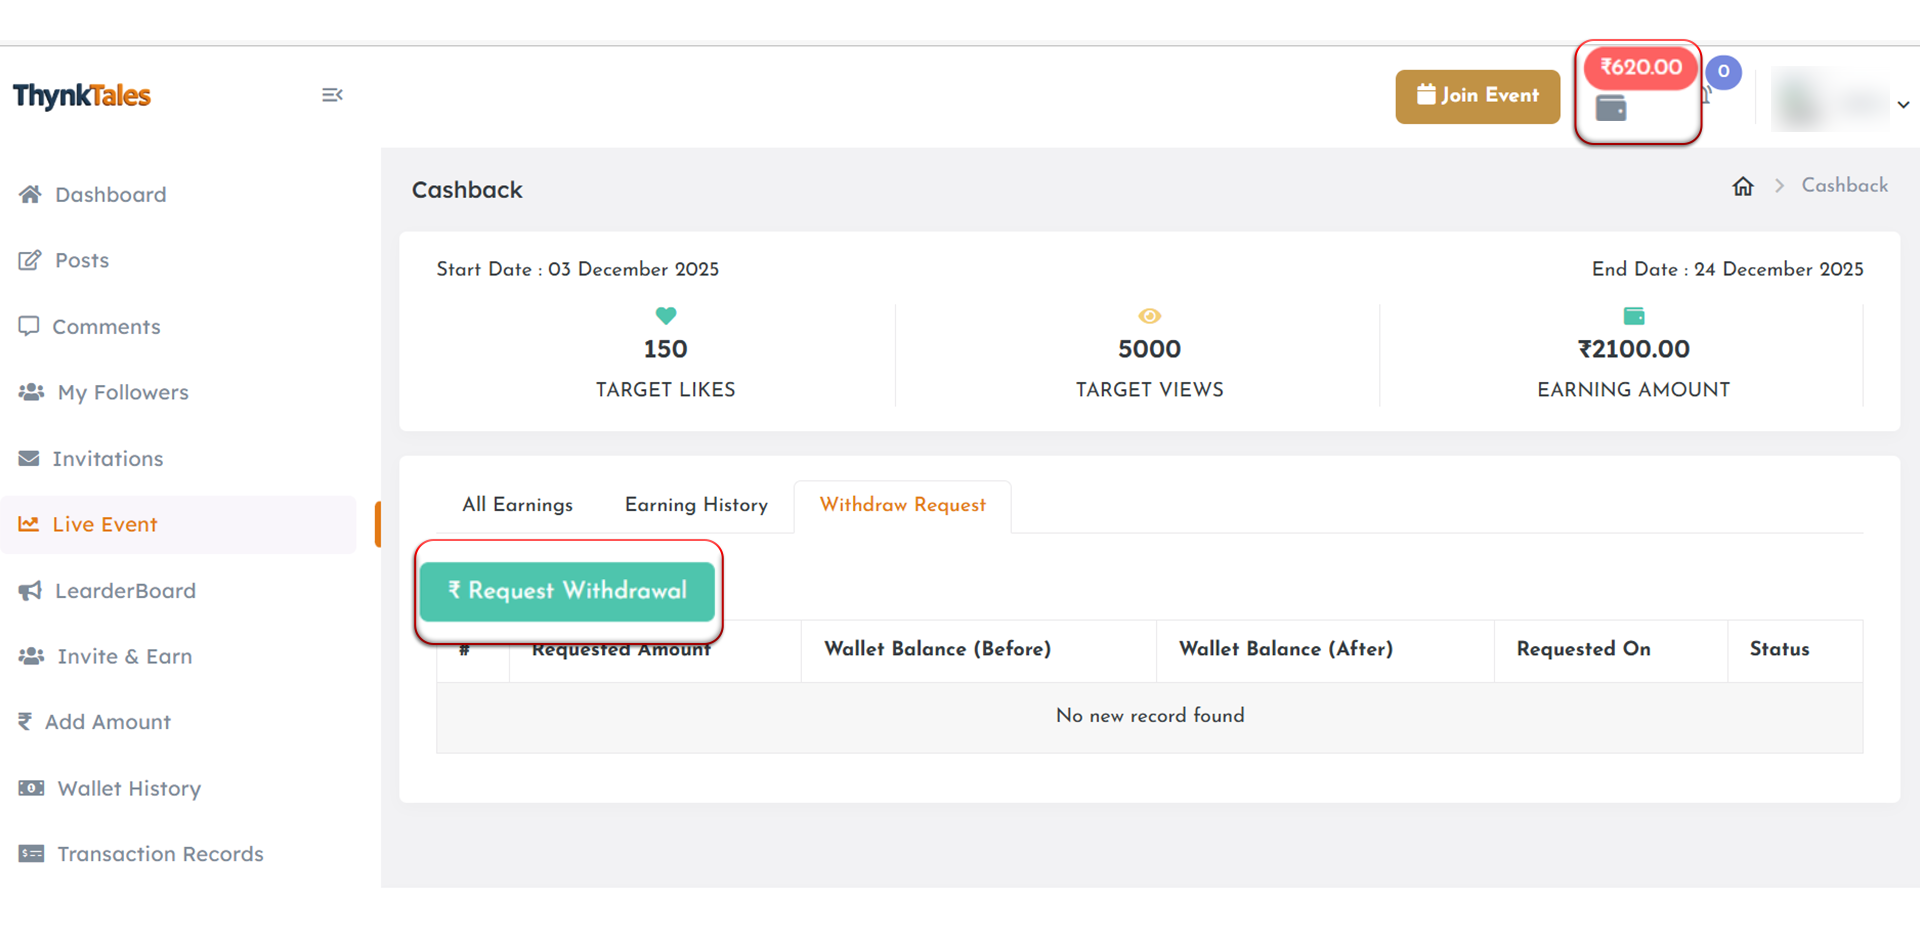Screen dimensions: 1920x932
Task: Click the home breadcrumb icon
Action: tap(1743, 186)
